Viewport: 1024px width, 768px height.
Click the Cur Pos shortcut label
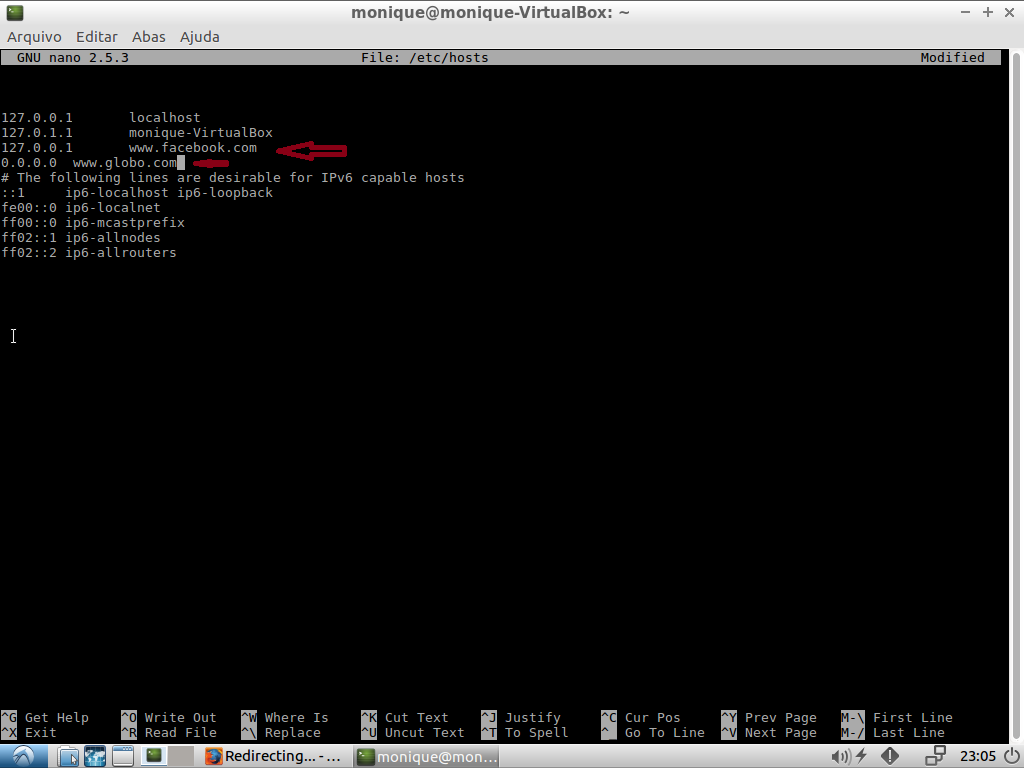point(652,718)
